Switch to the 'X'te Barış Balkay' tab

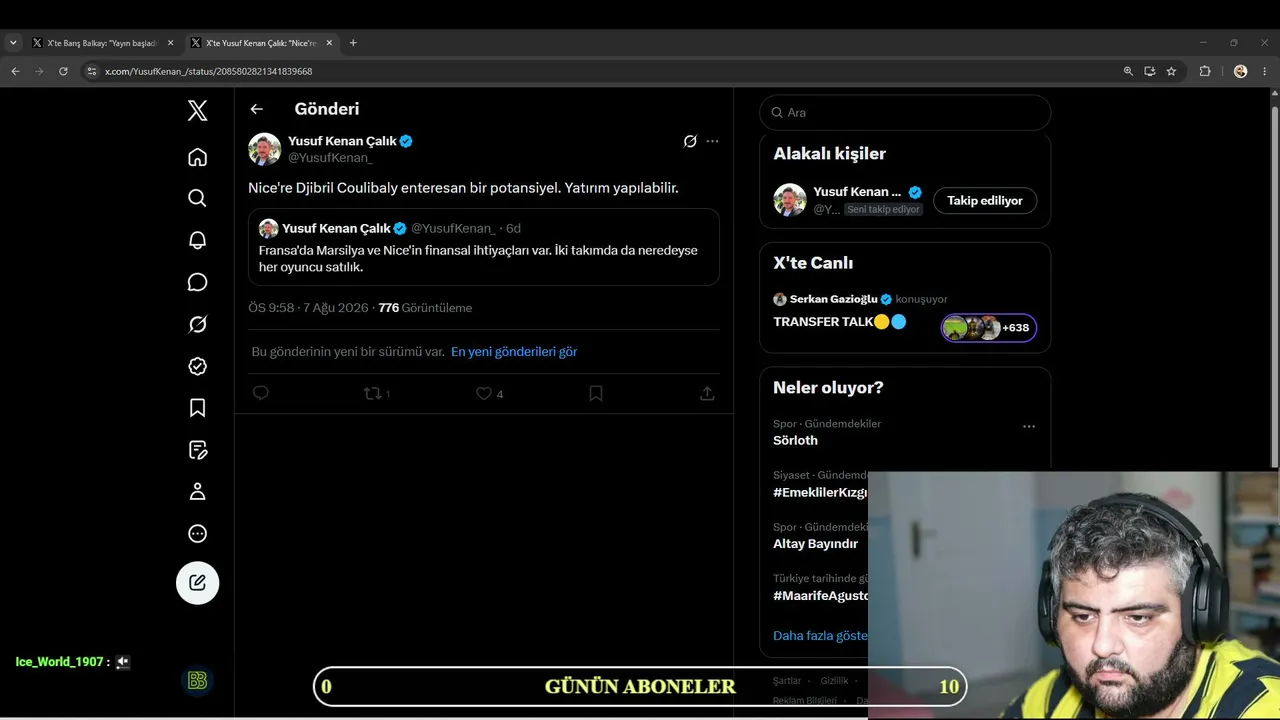tap(102, 43)
